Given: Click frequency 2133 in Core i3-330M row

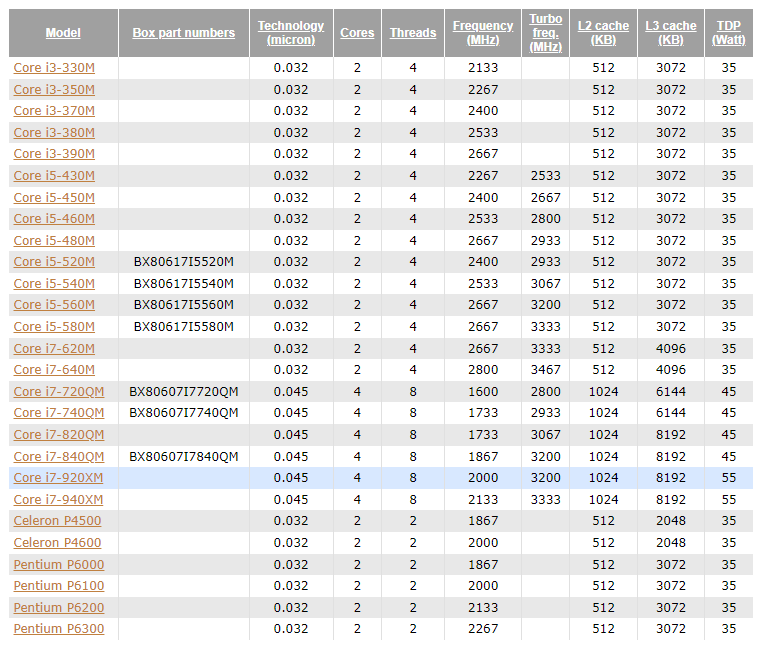Looking at the screenshot, I should click(483, 68).
